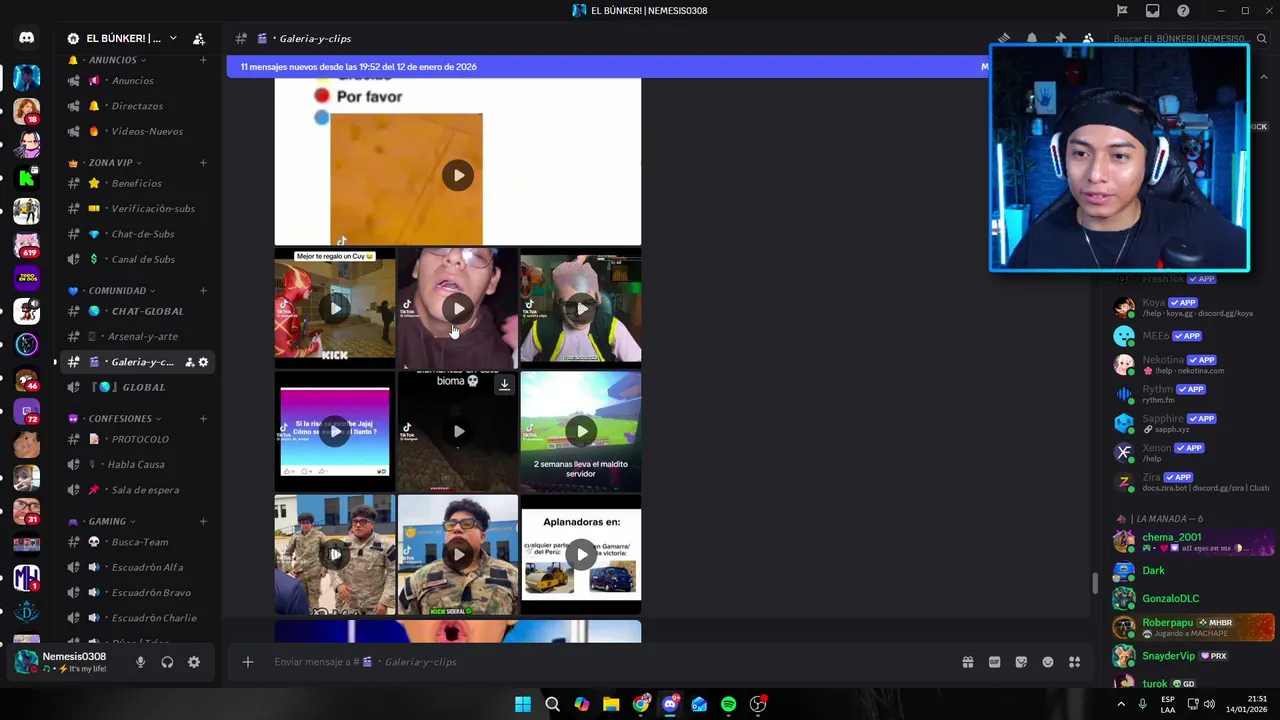Play the 'Aplanadoras en' video
Screen dimensions: 1280x720
coord(581,554)
